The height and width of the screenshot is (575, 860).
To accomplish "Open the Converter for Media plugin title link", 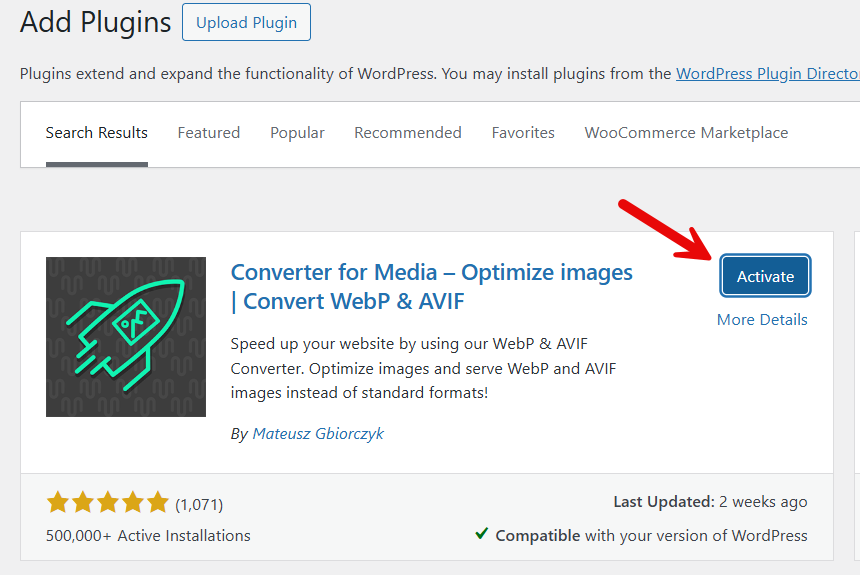I will [432, 286].
